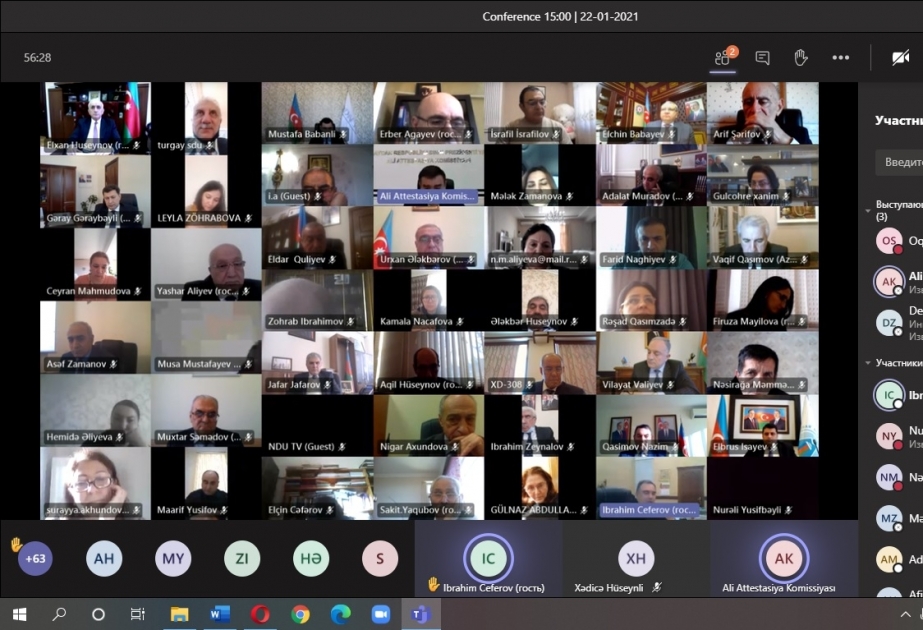Show hidden system tray icons arrow
The width and height of the screenshot is (923, 630).
[905, 615]
